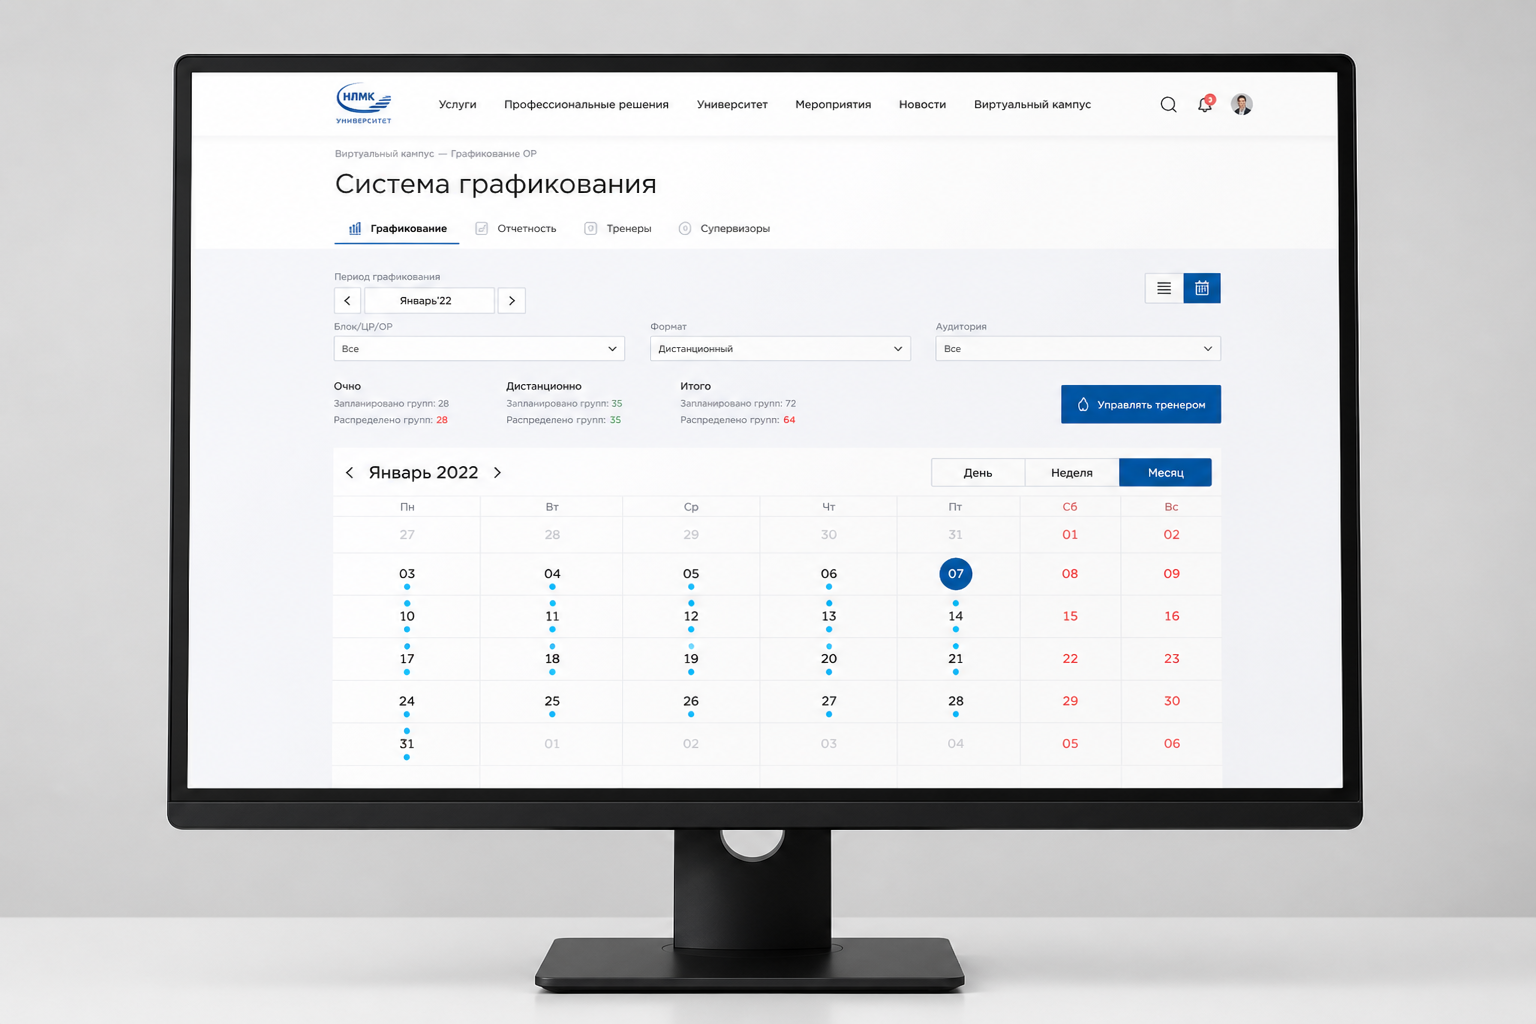Open the notifications bell
Viewport: 1536px width, 1024px height.
[x=1205, y=104]
